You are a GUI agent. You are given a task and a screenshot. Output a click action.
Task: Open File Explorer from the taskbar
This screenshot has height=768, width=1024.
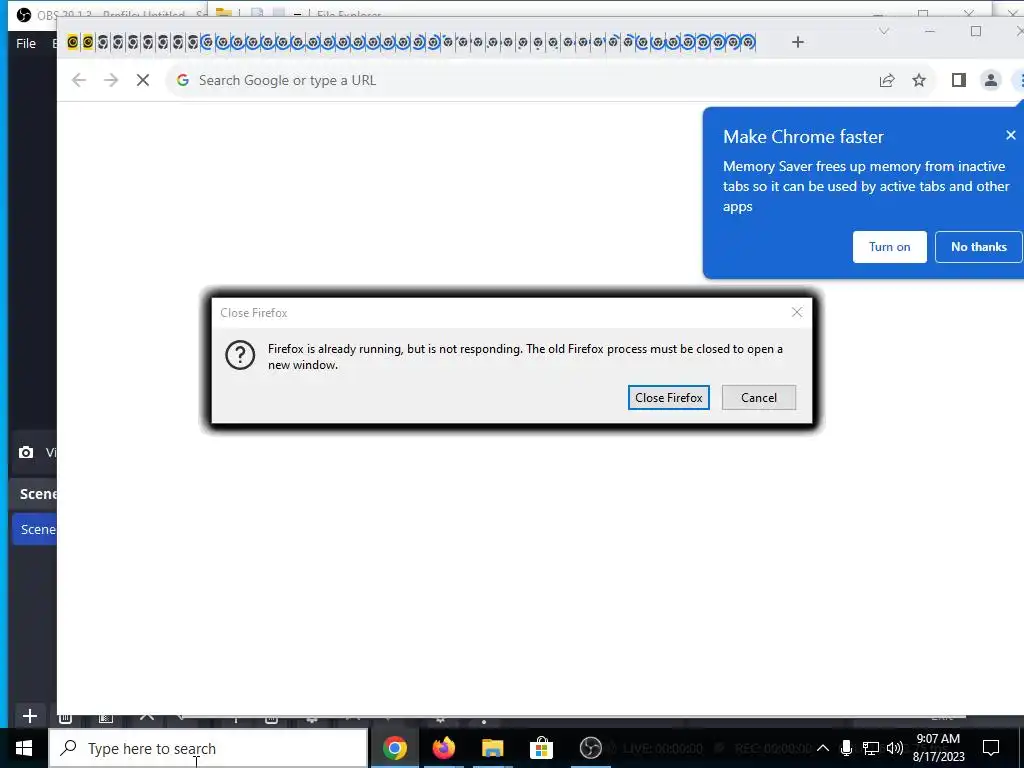tap(492, 748)
